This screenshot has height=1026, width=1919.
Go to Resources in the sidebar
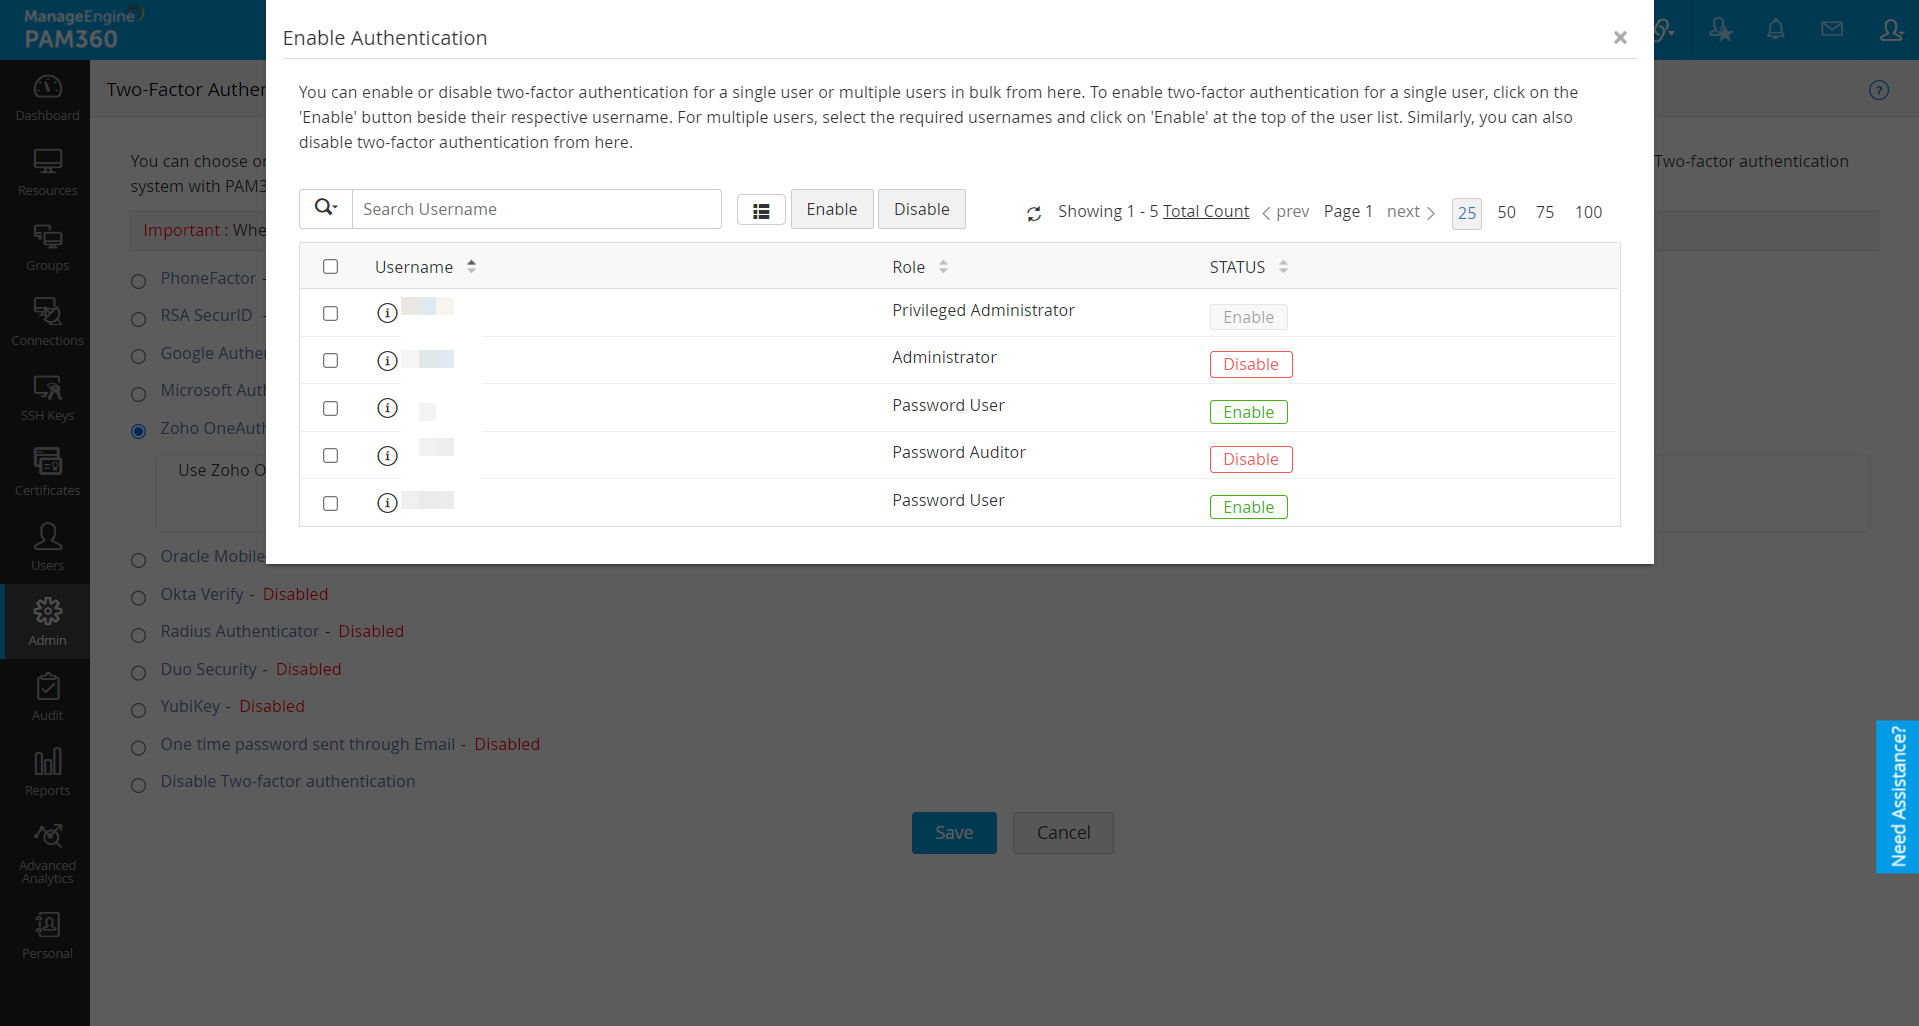(47, 173)
